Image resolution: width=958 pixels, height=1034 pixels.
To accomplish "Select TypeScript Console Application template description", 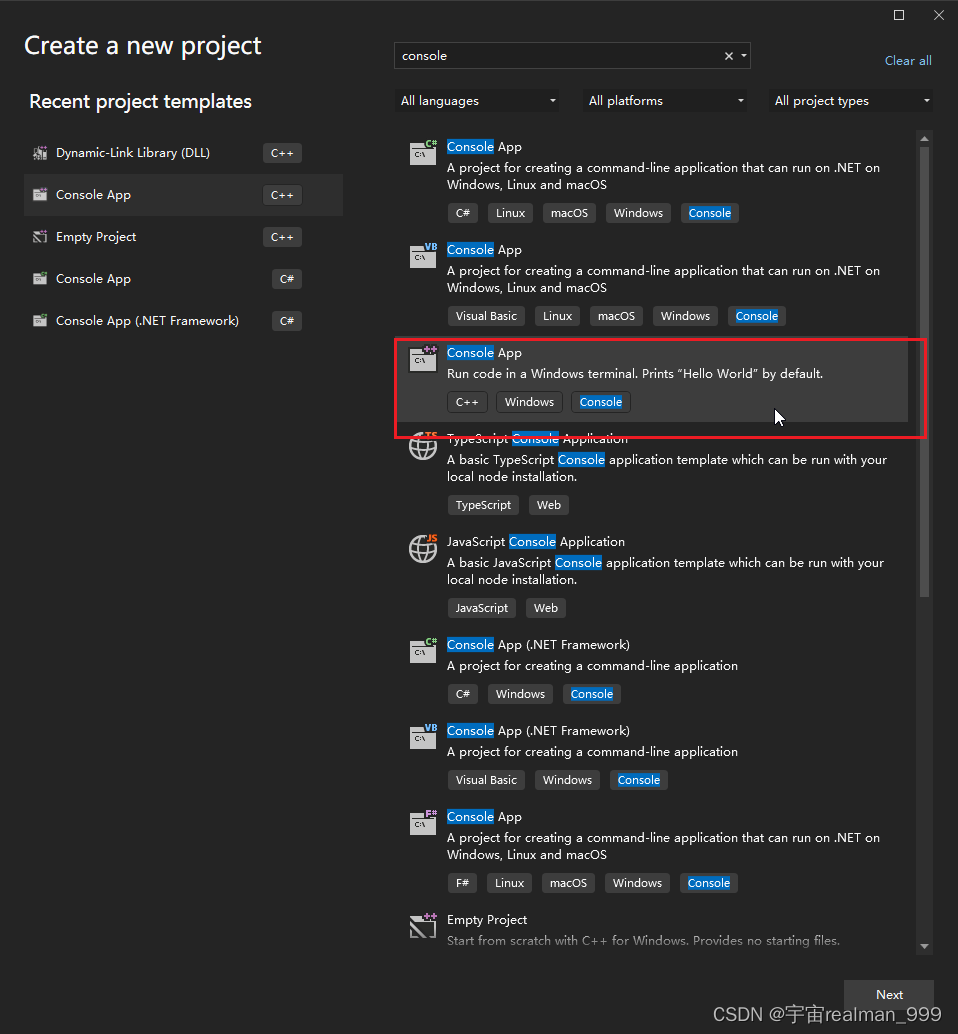I will pos(667,468).
